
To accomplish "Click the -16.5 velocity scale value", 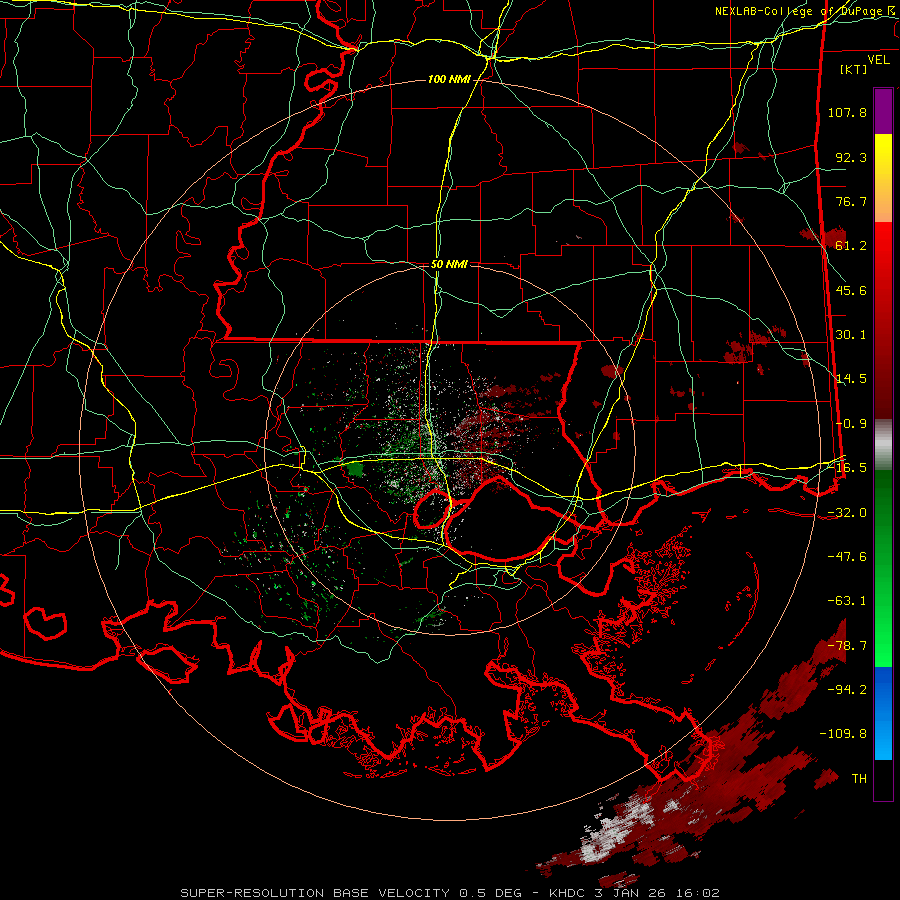I will 847,468.
